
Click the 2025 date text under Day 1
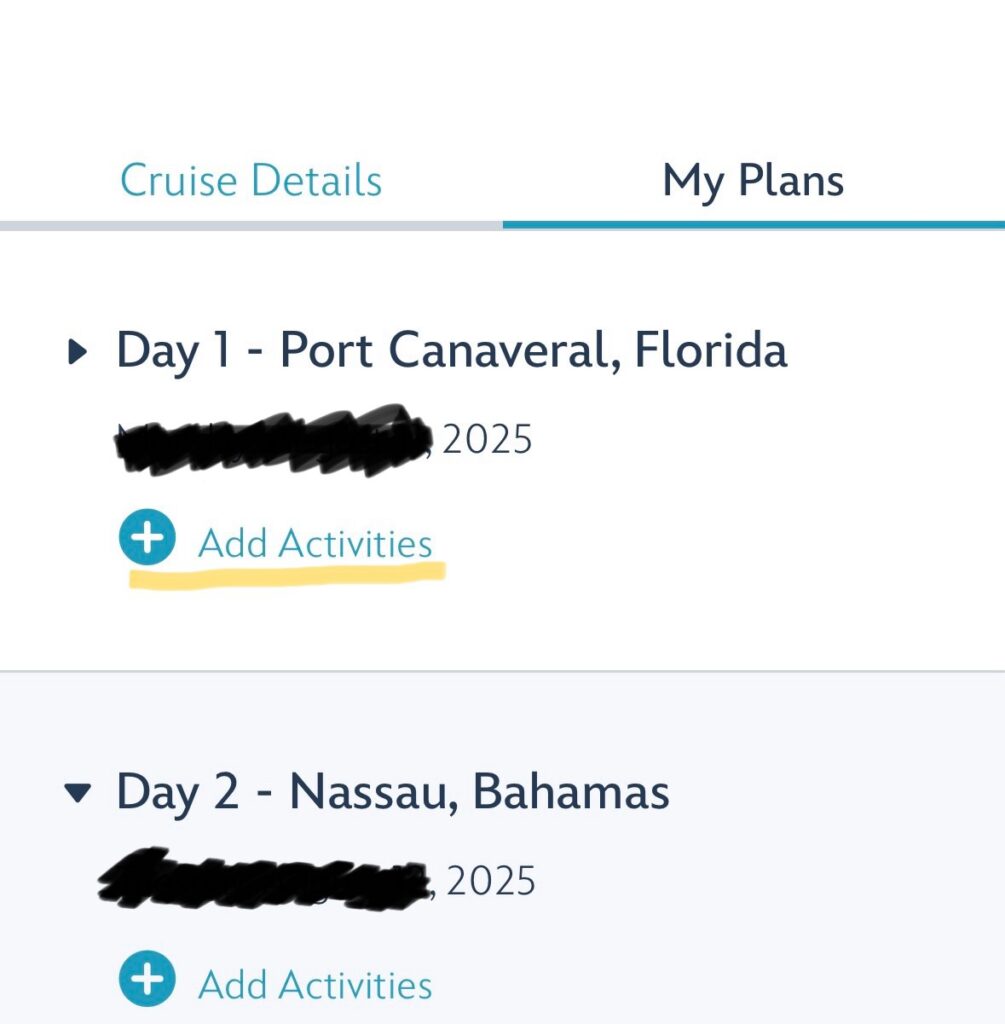[x=487, y=439]
